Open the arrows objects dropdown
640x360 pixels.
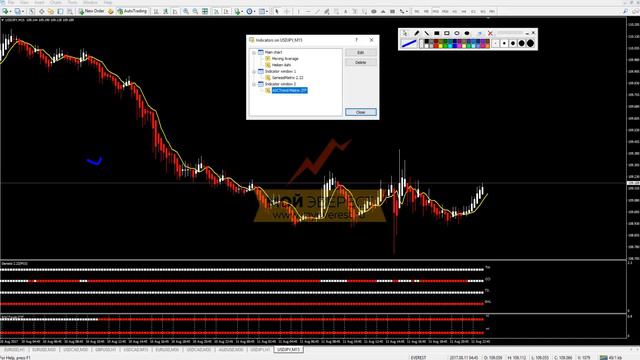pos(407,11)
